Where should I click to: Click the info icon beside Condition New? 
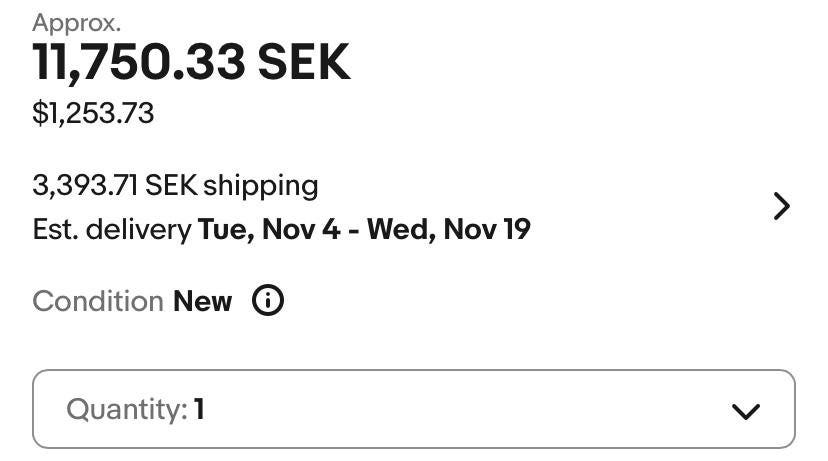[x=267, y=301]
